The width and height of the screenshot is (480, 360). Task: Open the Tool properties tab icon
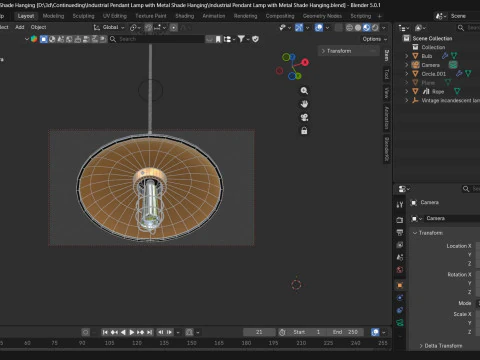point(400,205)
